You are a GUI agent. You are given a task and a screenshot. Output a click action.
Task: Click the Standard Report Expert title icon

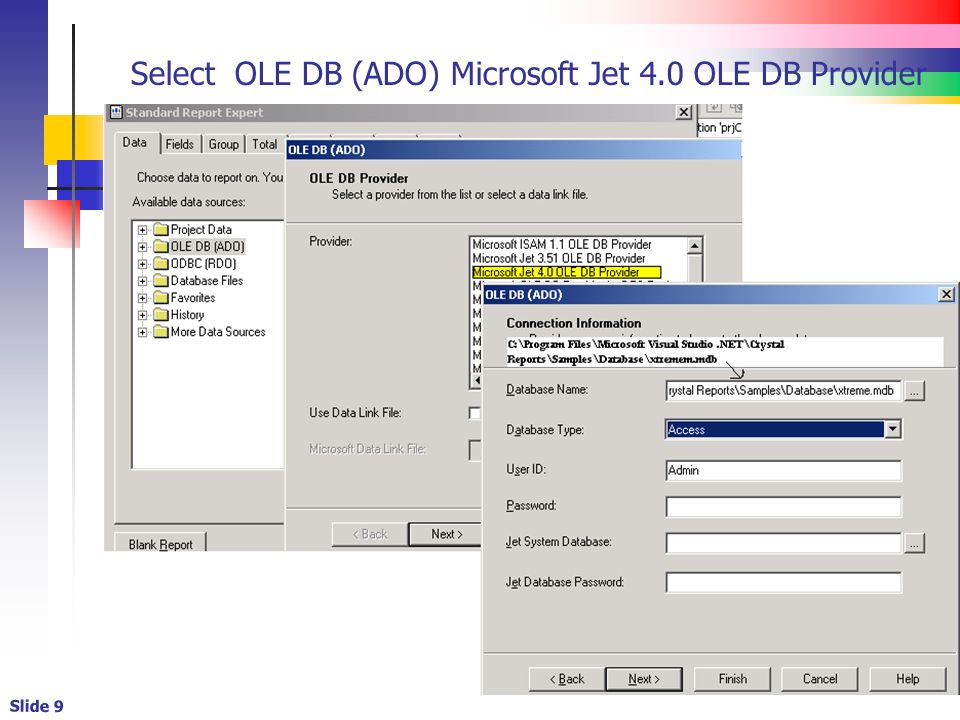[116, 112]
